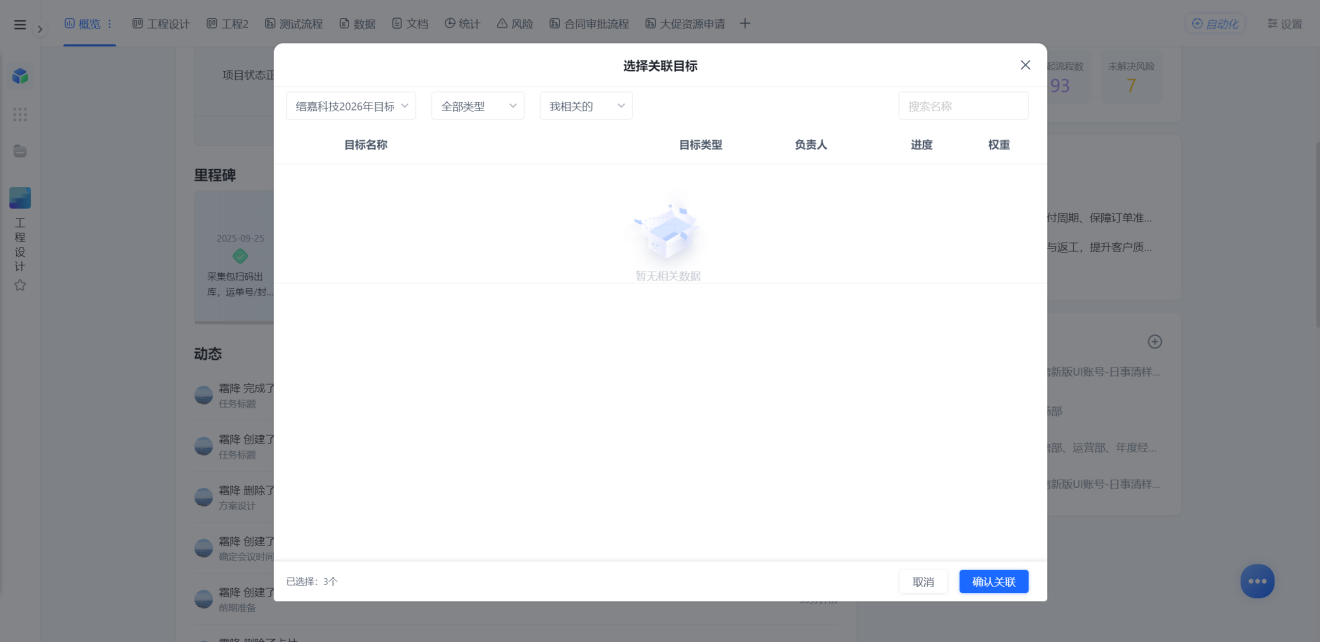Switch to the 工程2 tab

point(227,24)
